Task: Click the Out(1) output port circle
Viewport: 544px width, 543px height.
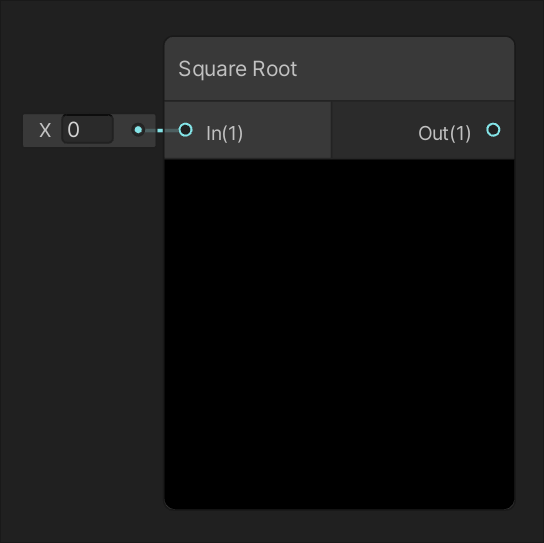Action: 493,130
